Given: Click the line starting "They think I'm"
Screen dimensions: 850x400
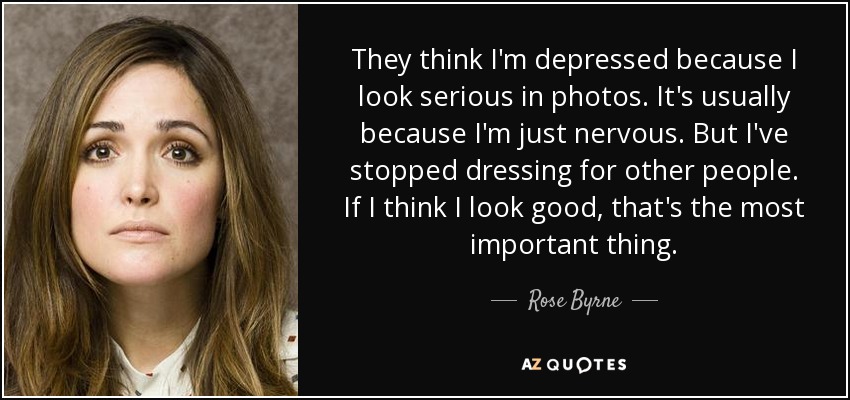Looking at the screenshot, I should [x=575, y=60].
